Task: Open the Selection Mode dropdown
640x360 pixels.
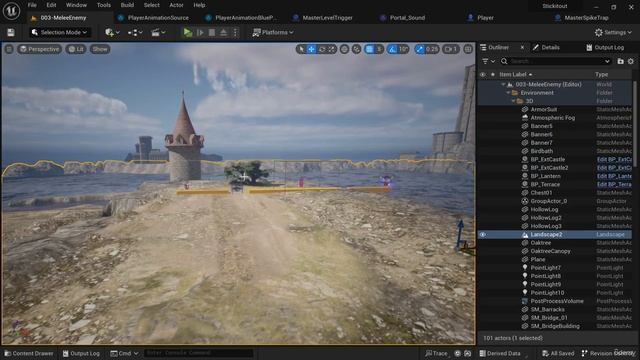Action: click(60, 32)
